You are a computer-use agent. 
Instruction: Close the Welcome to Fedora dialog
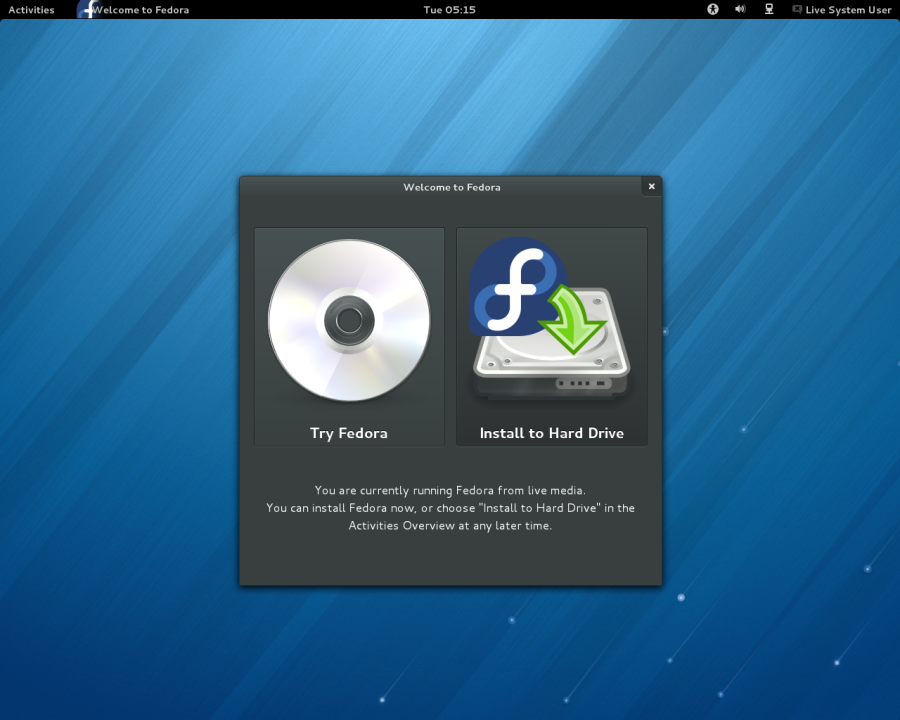pos(651,186)
